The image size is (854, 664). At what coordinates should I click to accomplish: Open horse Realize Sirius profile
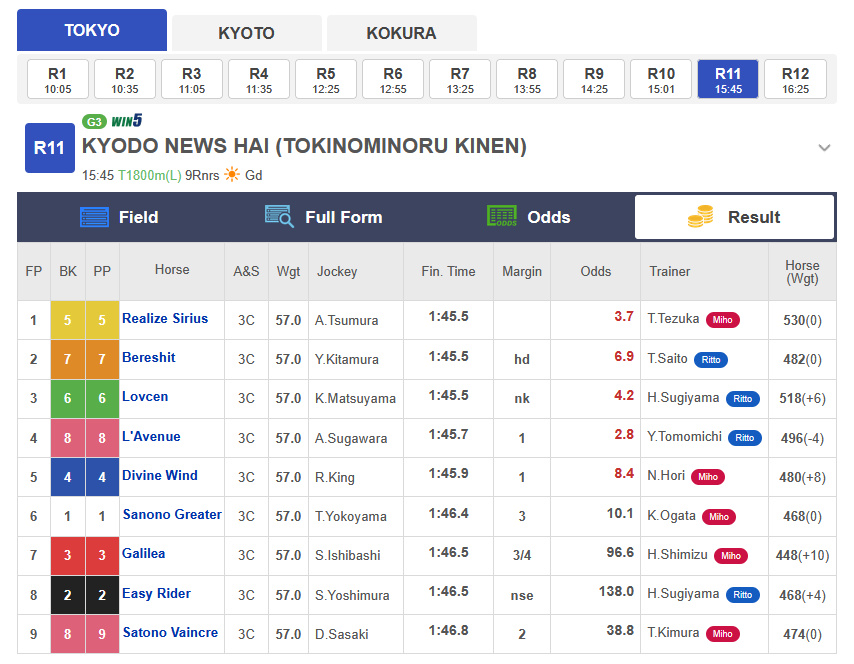(165, 319)
